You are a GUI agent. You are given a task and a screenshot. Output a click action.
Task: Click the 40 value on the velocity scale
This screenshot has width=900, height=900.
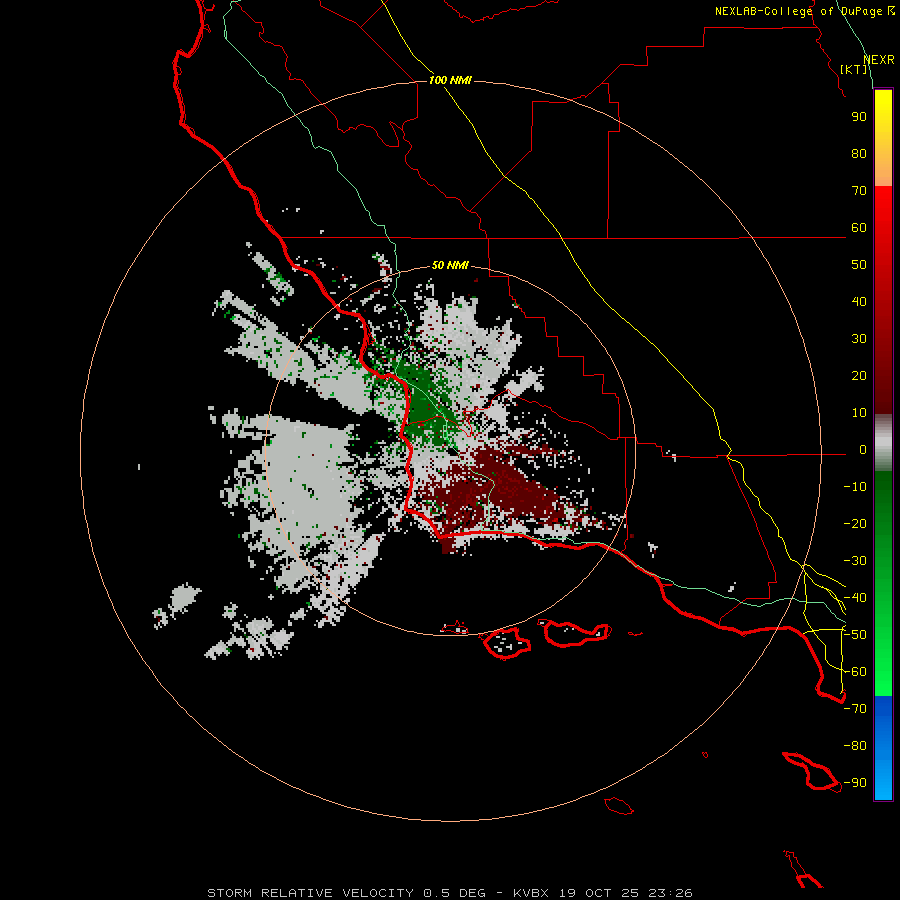(859, 301)
